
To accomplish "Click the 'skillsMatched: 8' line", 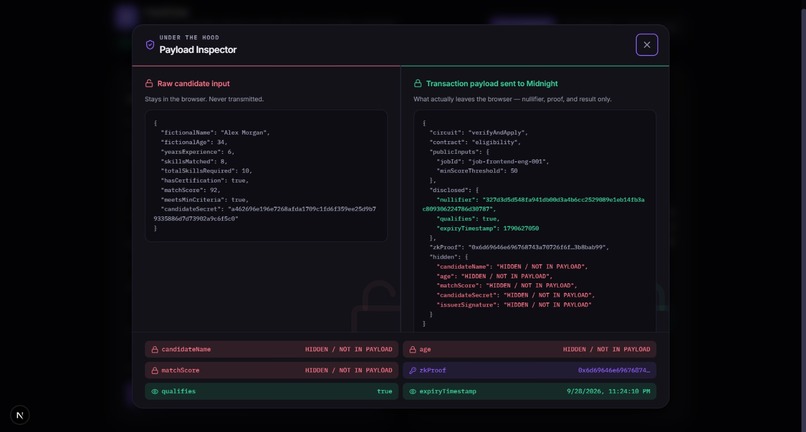I will pos(194,161).
